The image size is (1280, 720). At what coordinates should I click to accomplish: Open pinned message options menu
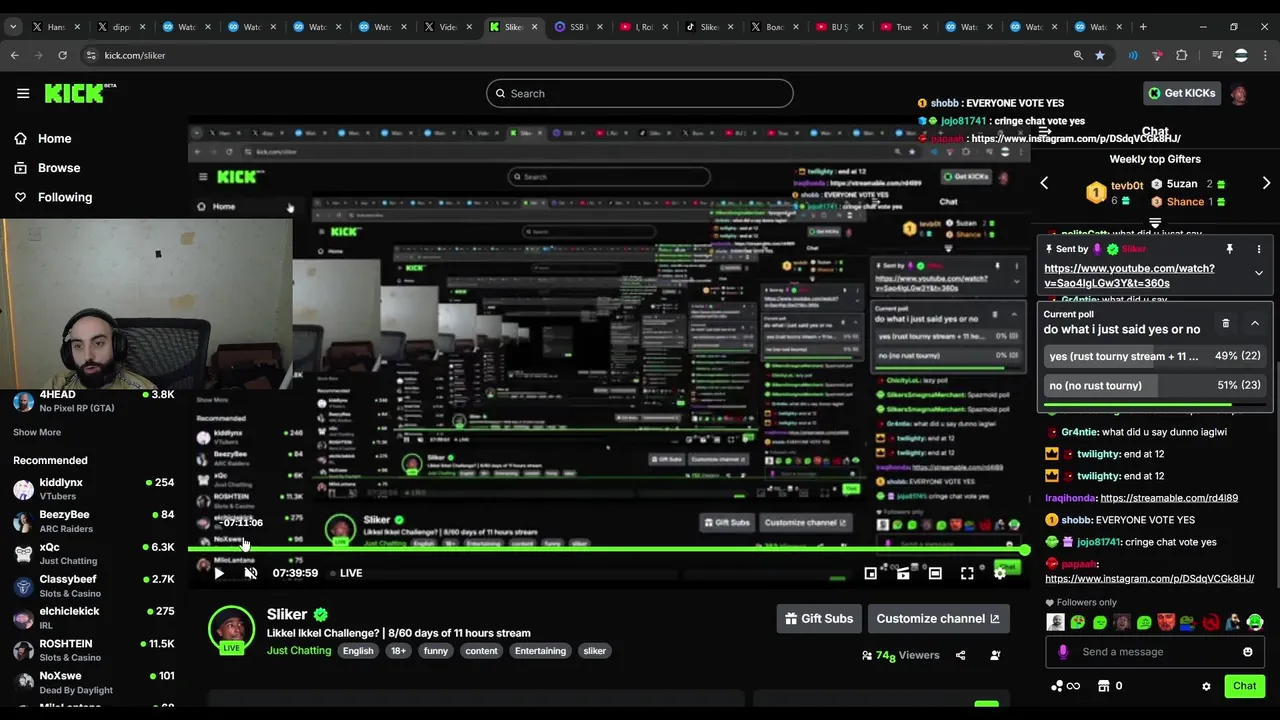pos(1259,249)
